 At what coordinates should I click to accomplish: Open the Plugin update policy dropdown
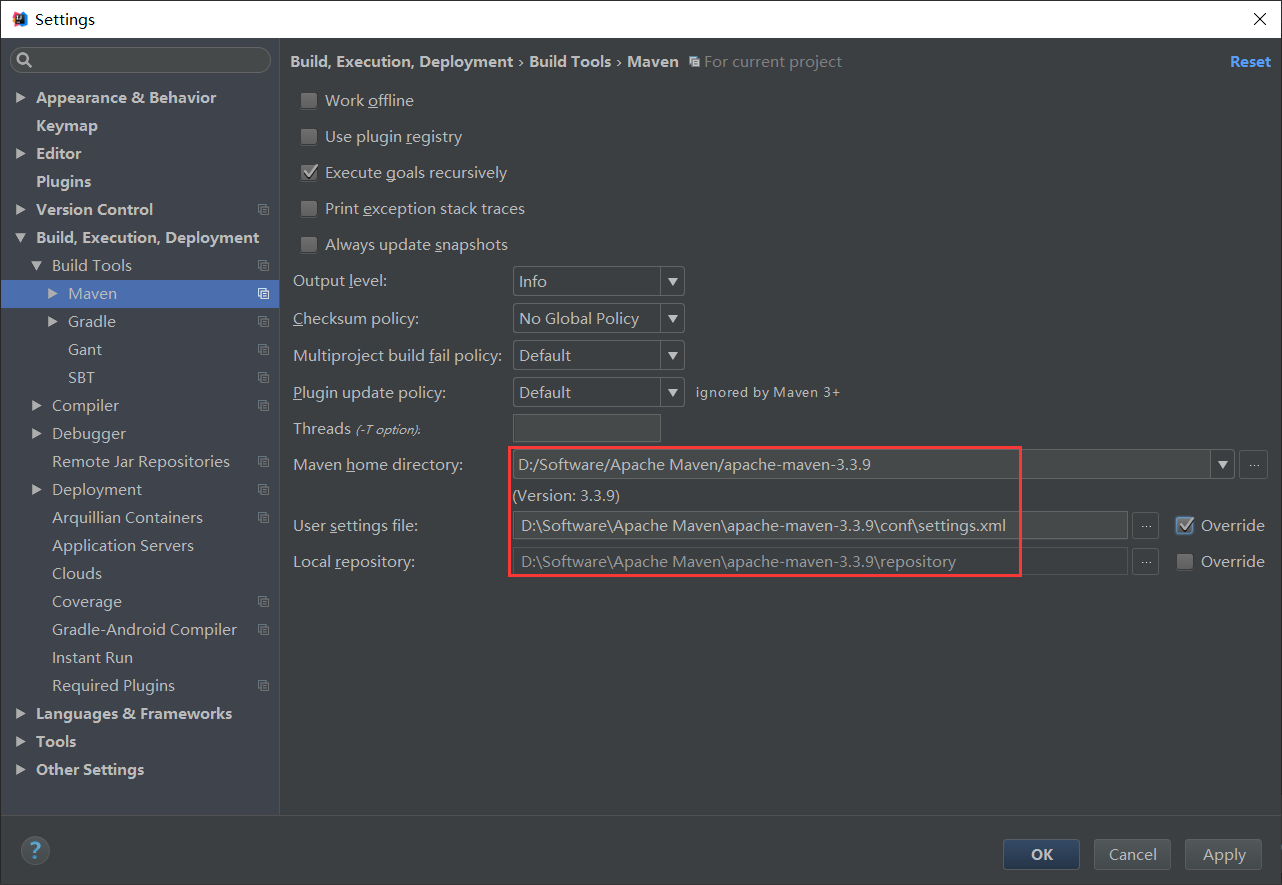click(673, 393)
